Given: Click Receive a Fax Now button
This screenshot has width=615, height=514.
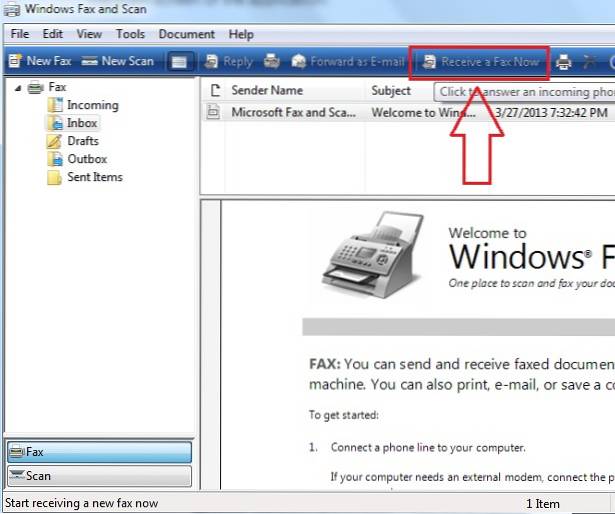Looking at the screenshot, I should pos(480,62).
